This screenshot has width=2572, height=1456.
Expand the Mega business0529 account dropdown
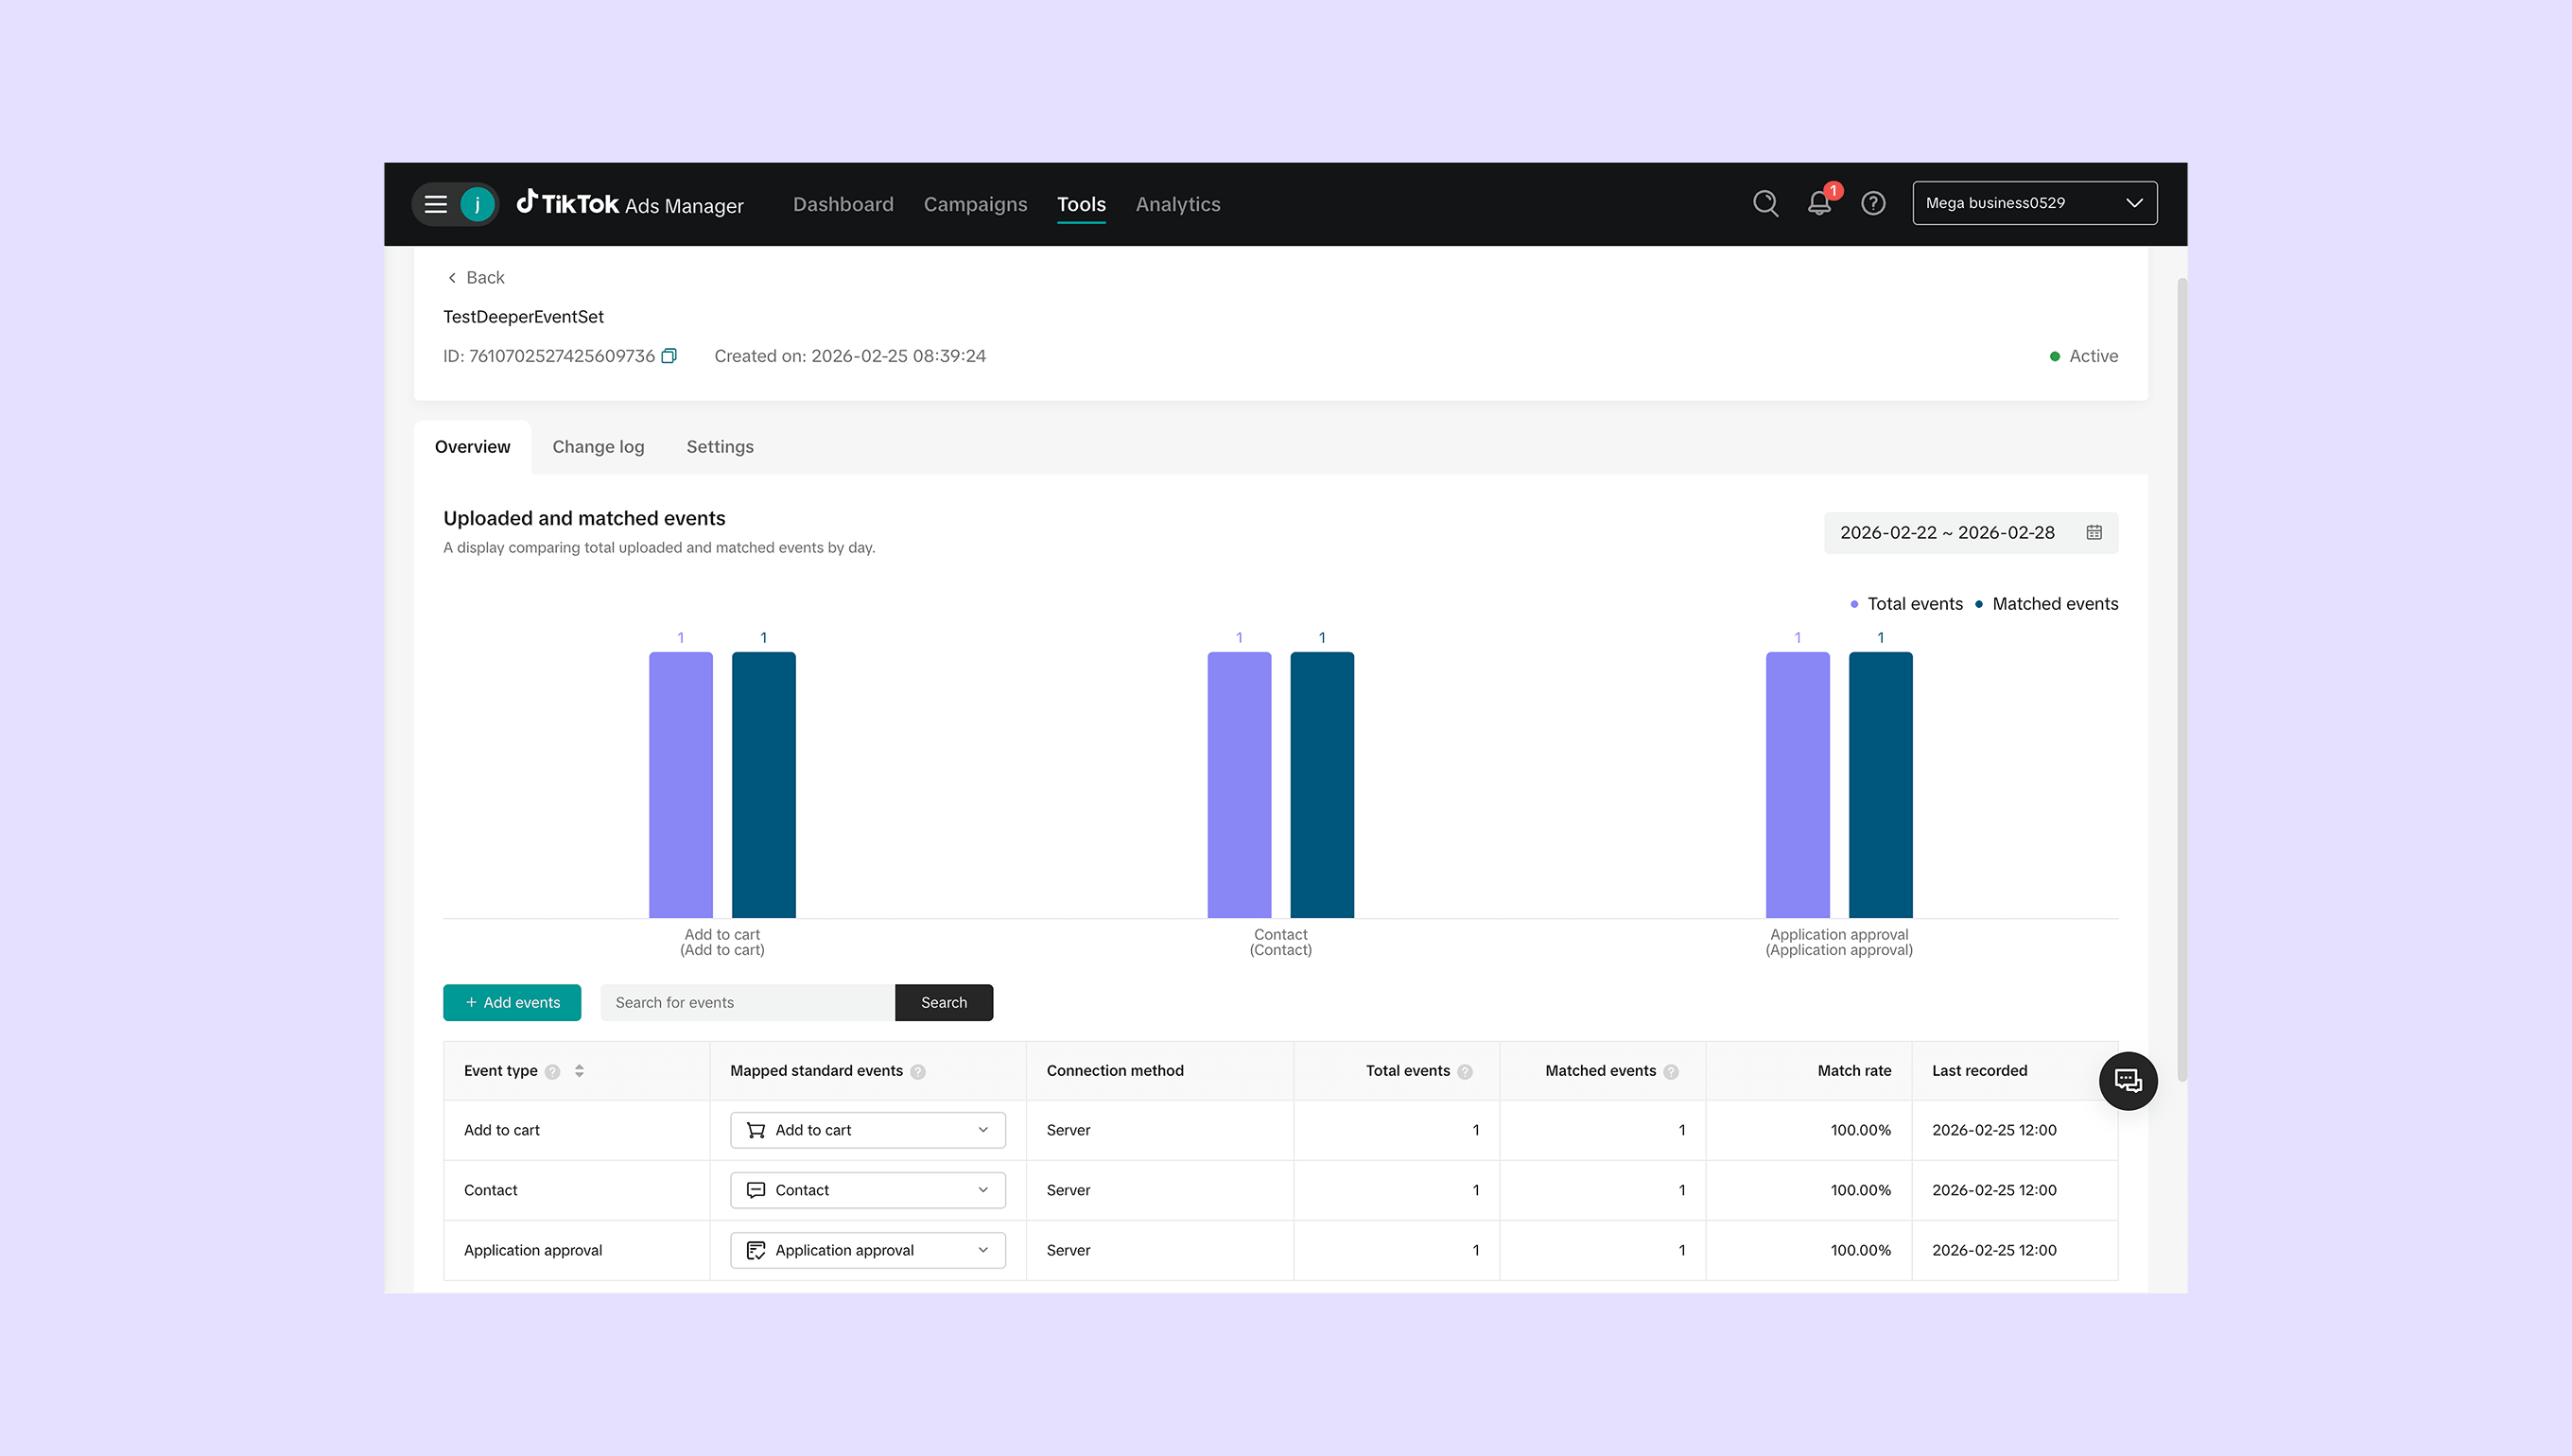pos(2034,203)
